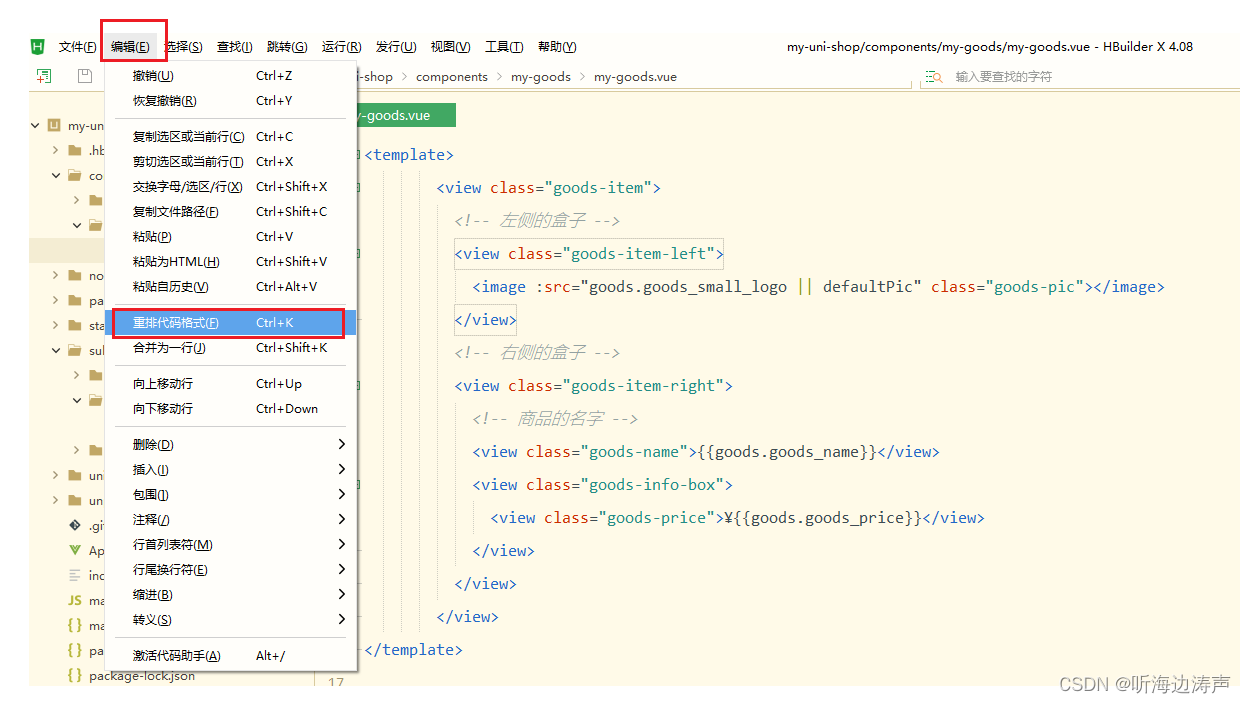Click the uni-app project icon next to my-un

[x=54, y=125]
